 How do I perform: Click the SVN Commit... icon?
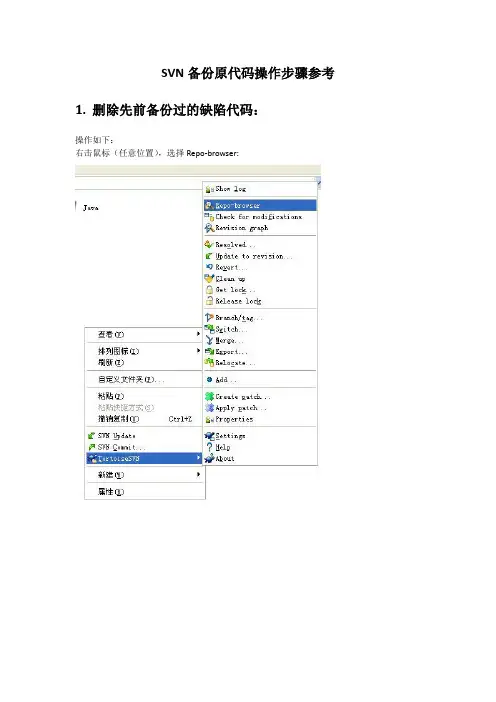(x=92, y=447)
